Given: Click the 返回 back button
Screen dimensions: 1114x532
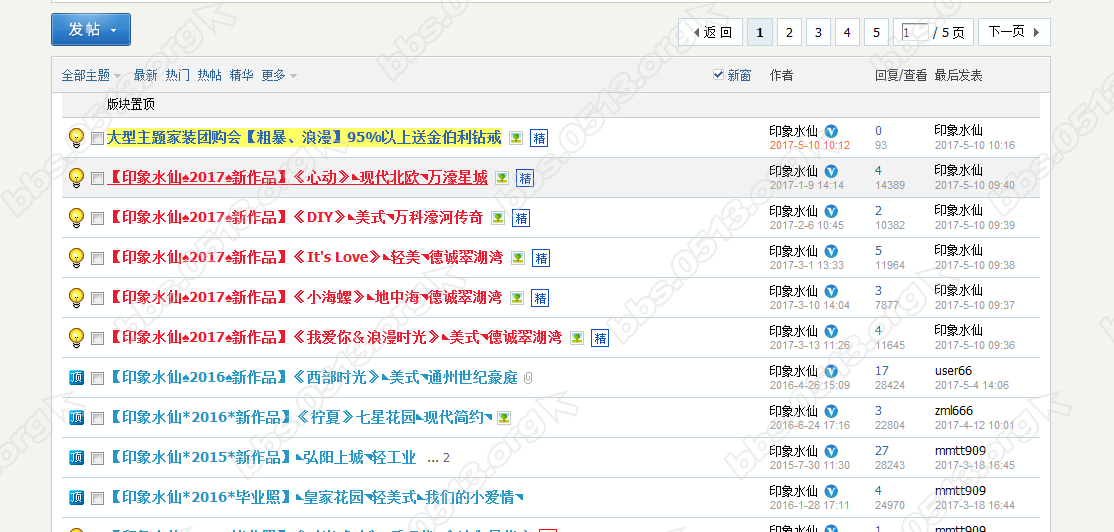Looking at the screenshot, I should (x=710, y=32).
